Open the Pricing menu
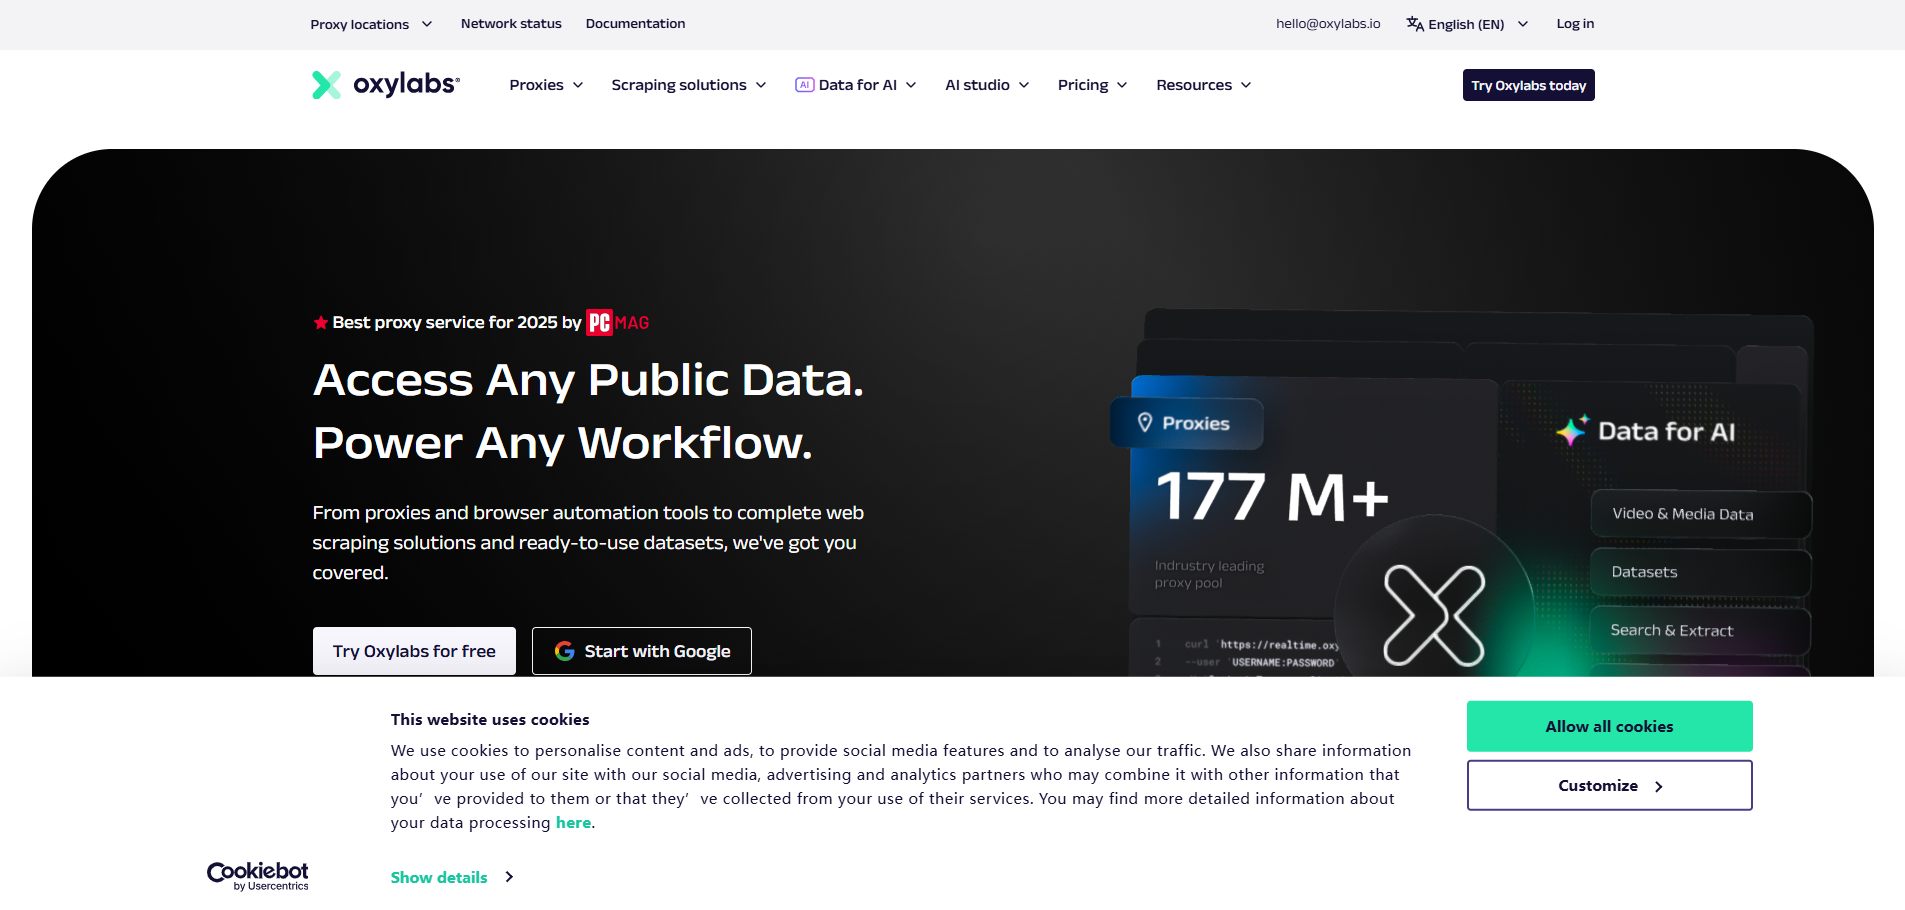Image resolution: width=1905 pixels, height=910 pixels. coord(1092,85)
